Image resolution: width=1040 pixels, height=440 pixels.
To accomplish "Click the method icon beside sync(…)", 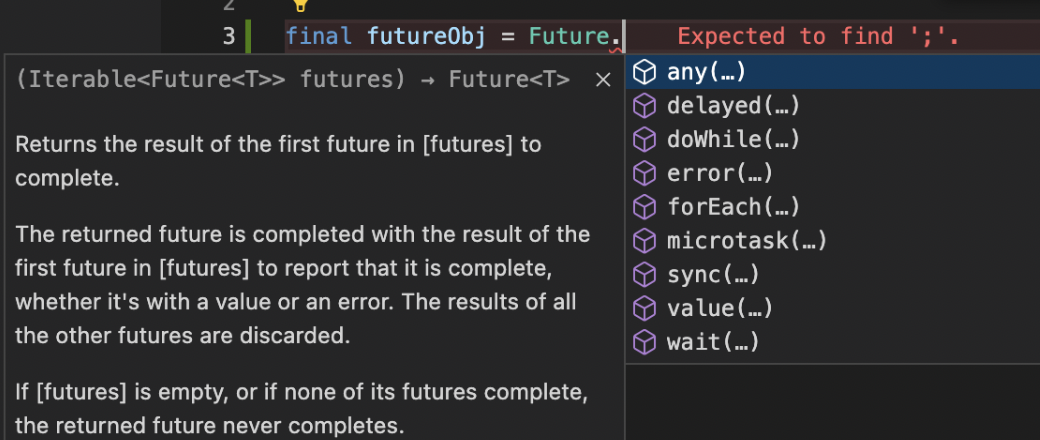I will pyautogui.click(x=645, y=275).
